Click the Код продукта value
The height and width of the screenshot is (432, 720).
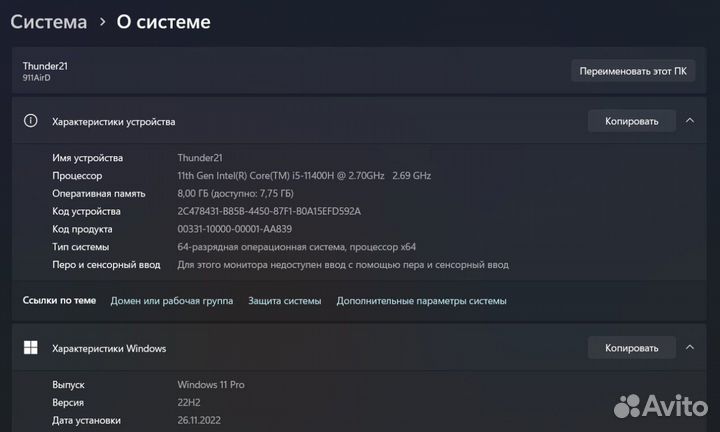235,229
